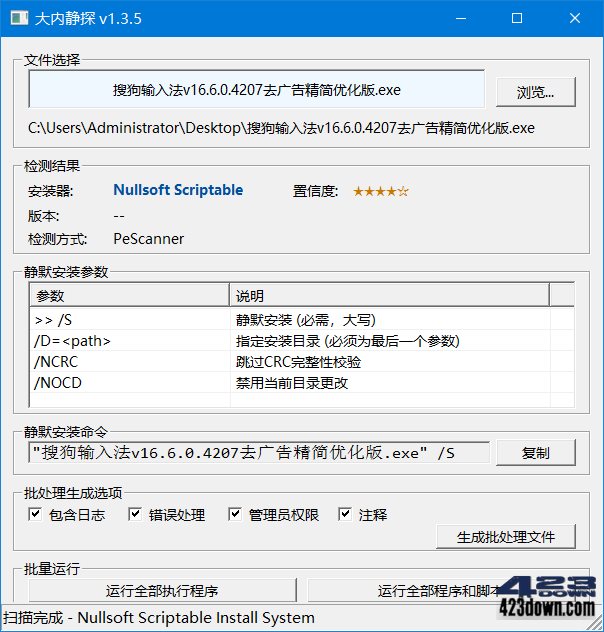Click description 禁用当前目录更改
The image size is (604, 632).
pyautogui.click(x=292, y=383)
